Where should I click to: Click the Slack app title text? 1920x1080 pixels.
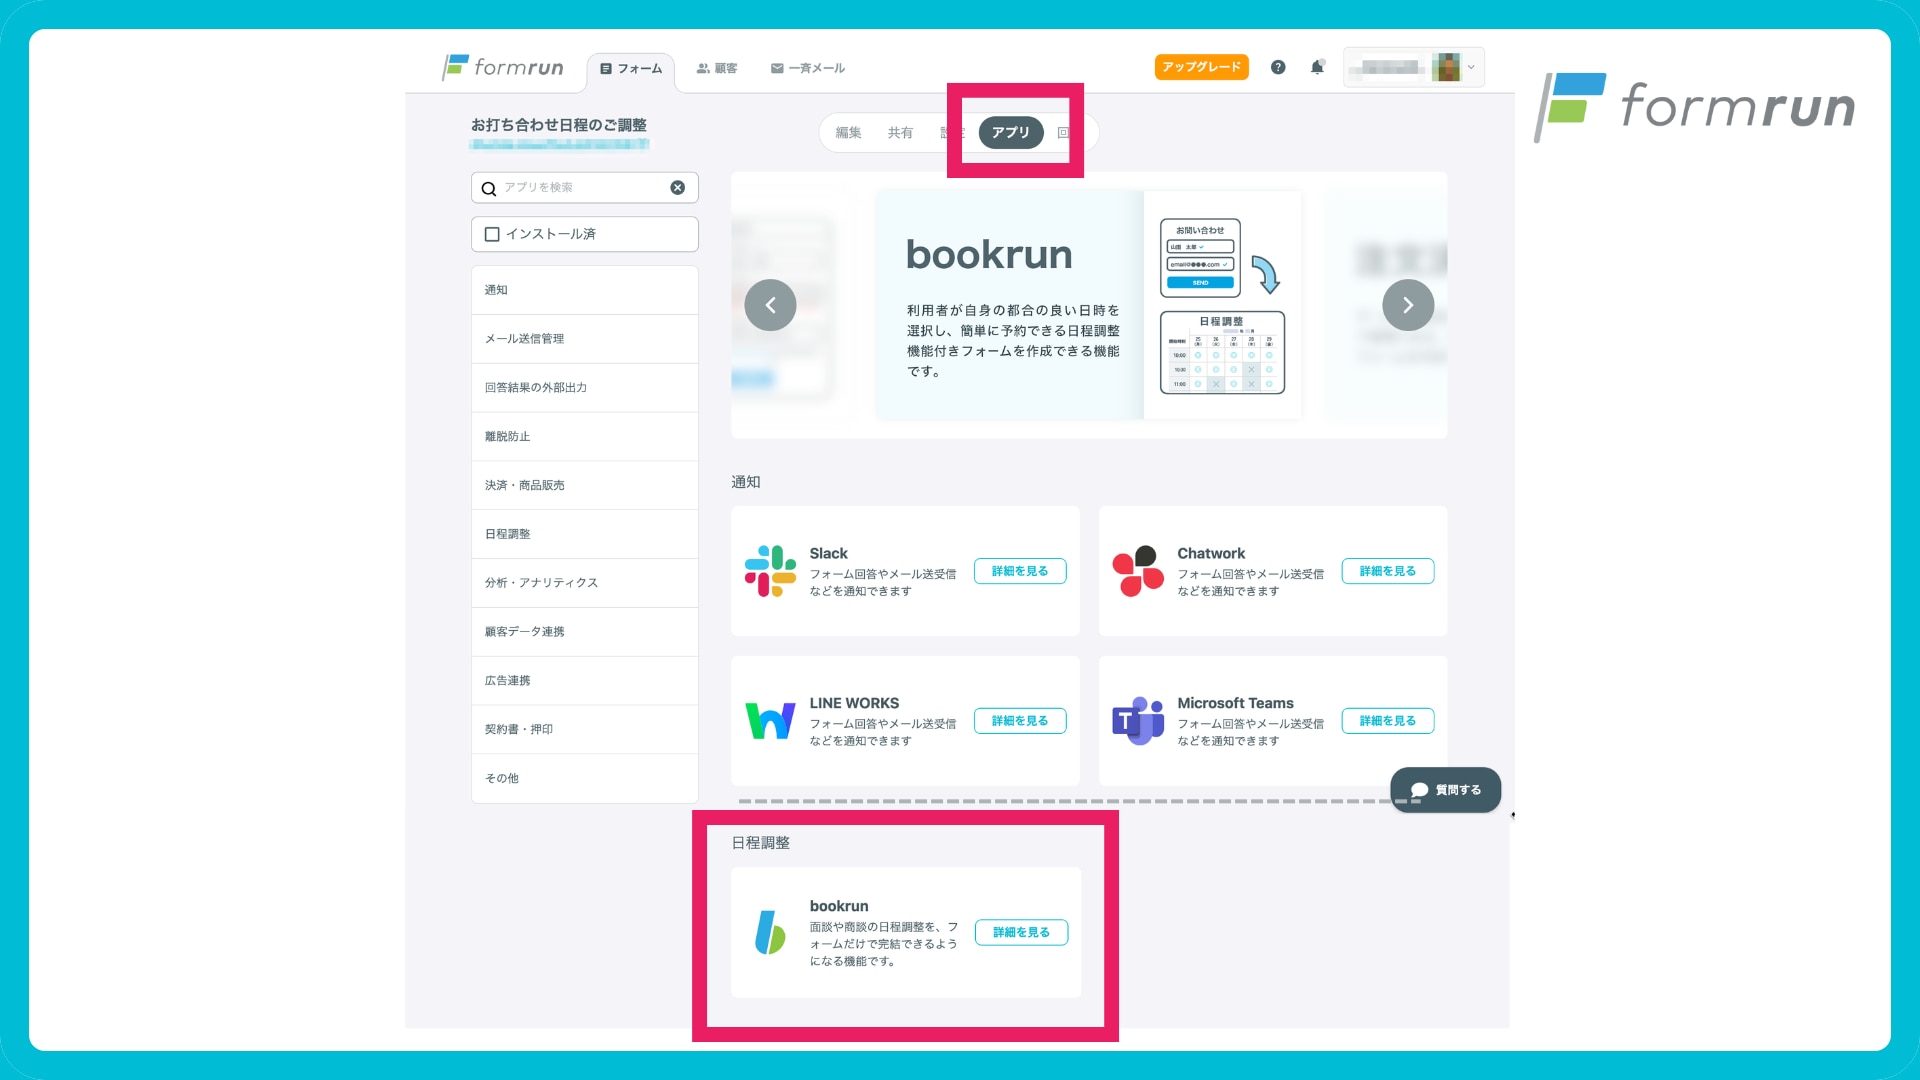[828, 553]
